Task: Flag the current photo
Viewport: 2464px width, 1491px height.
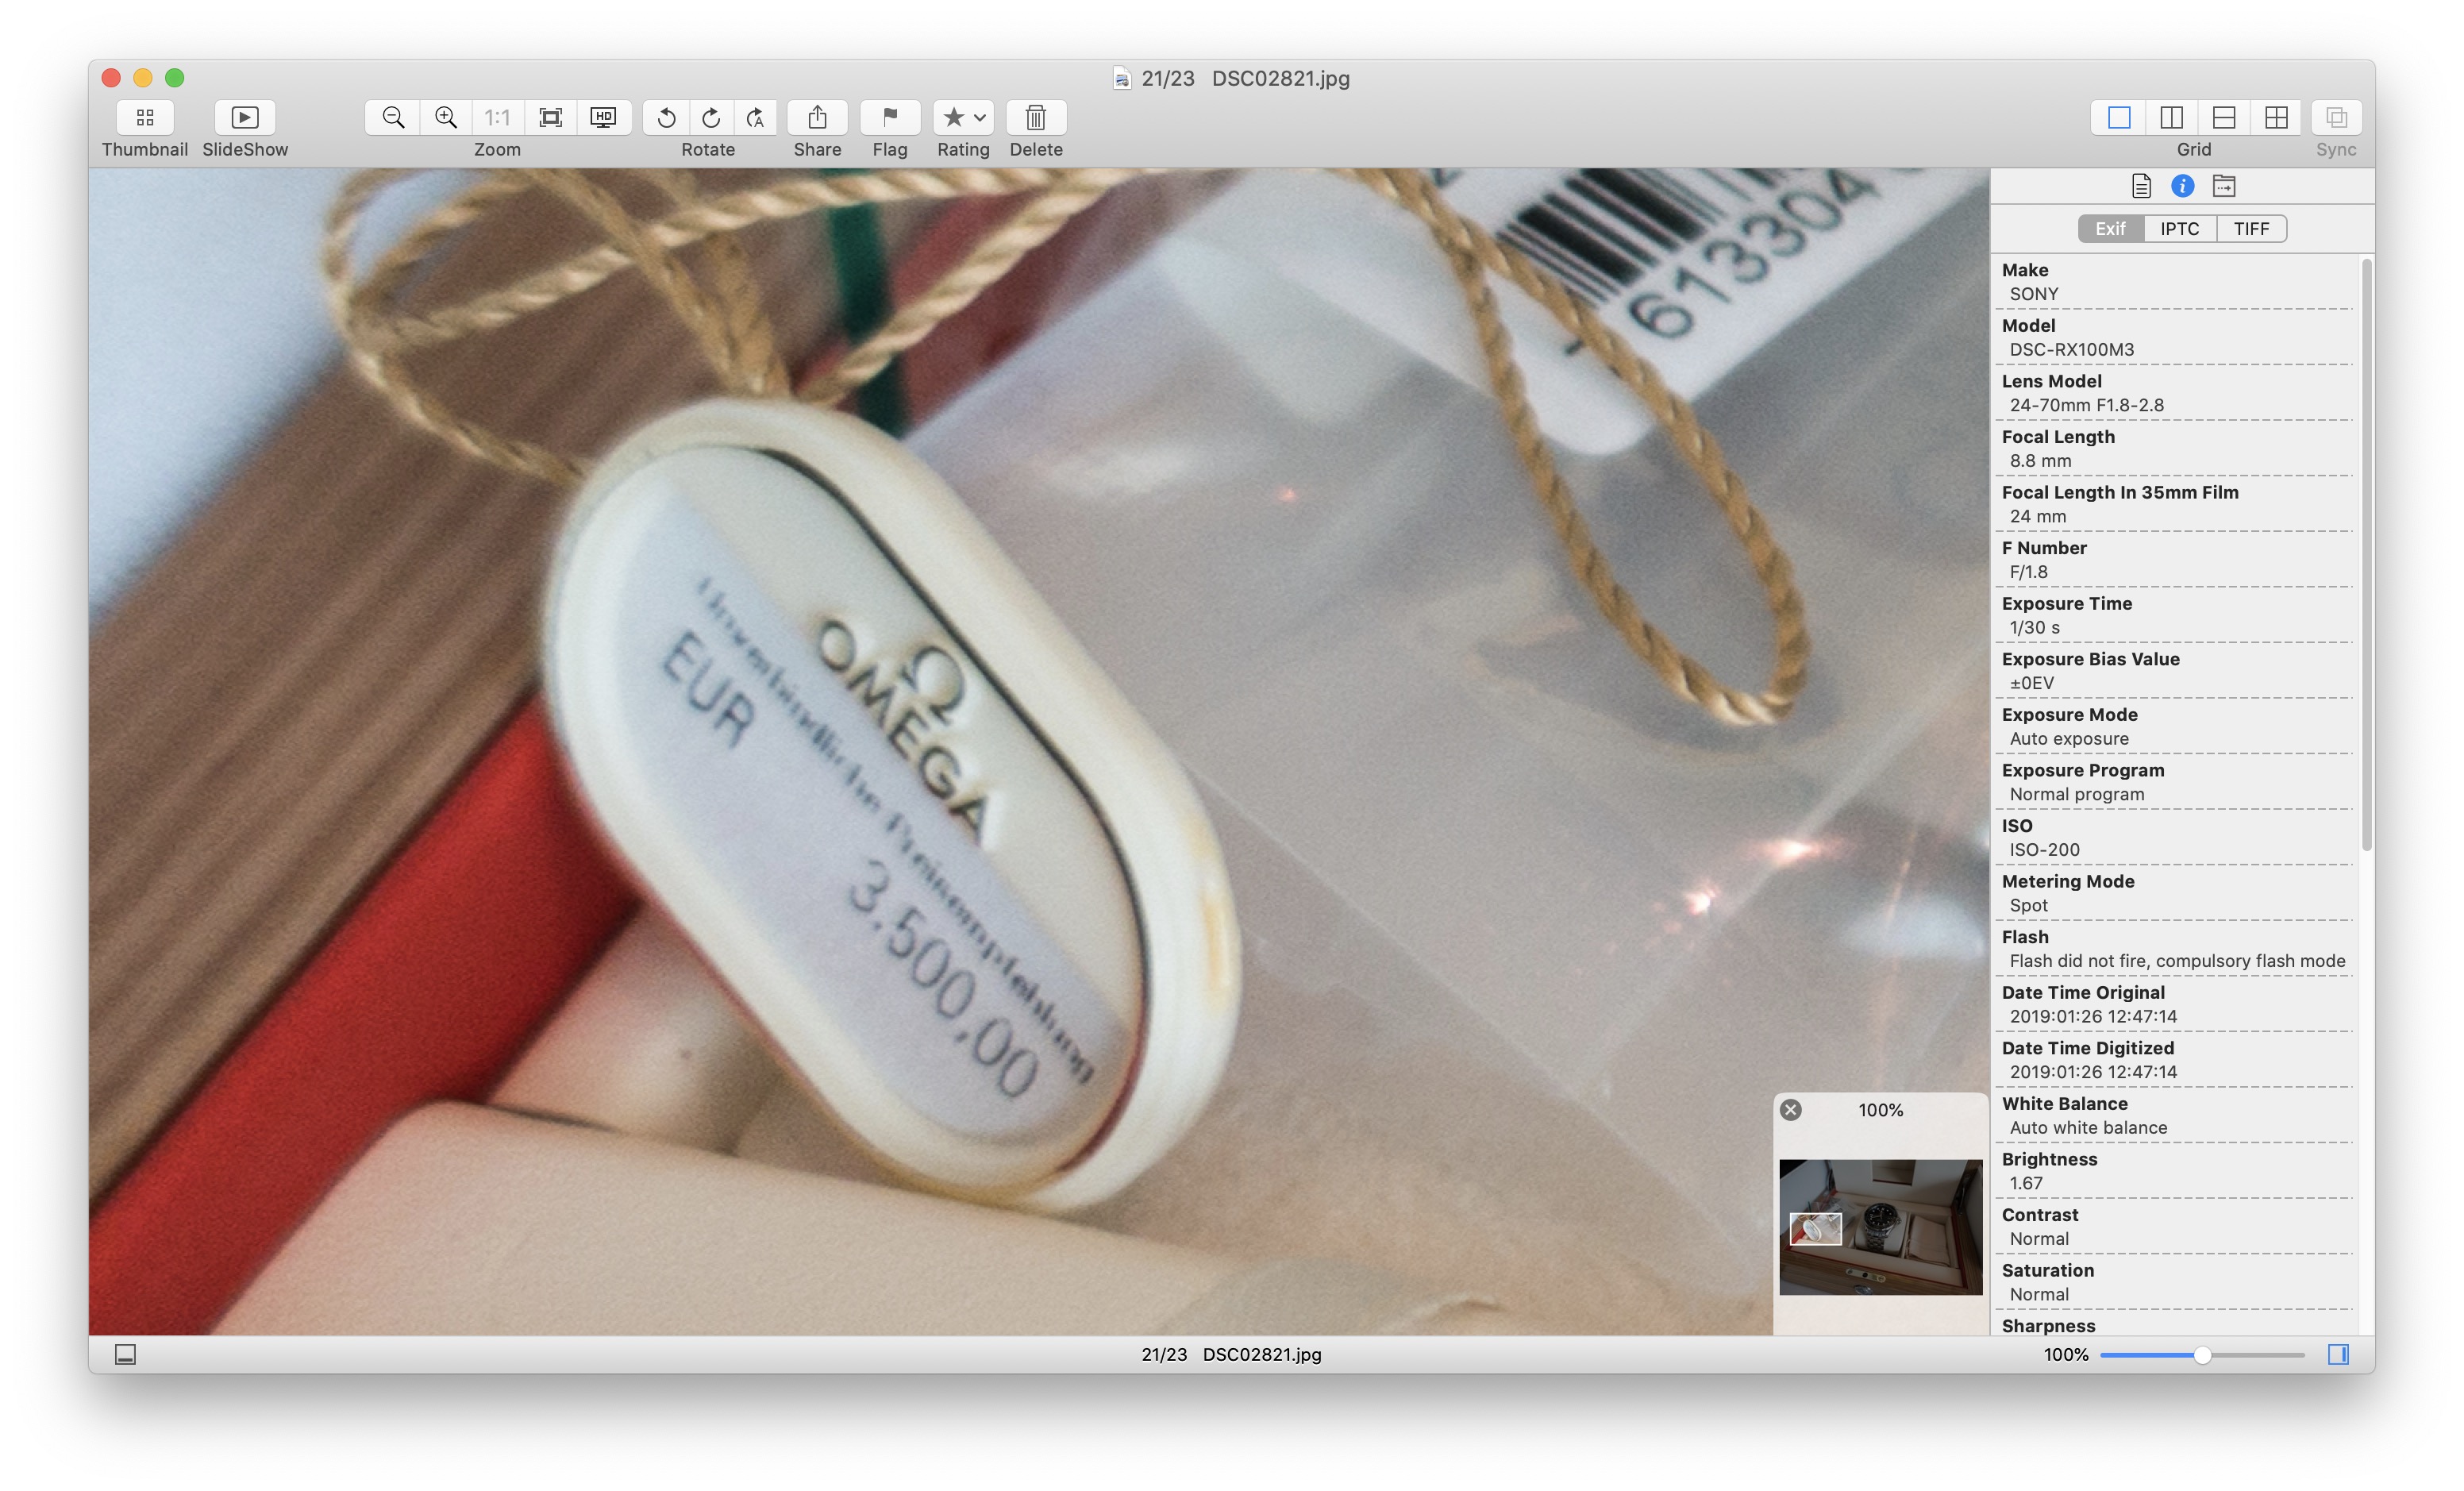Action: click(890, 118)
